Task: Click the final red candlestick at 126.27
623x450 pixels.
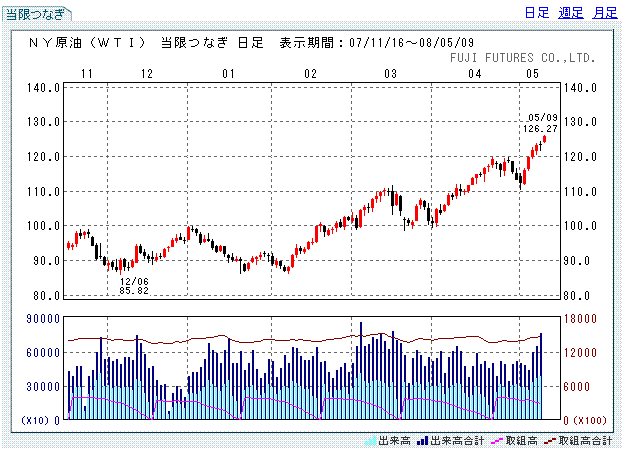Action: click(x=544, y=139)
